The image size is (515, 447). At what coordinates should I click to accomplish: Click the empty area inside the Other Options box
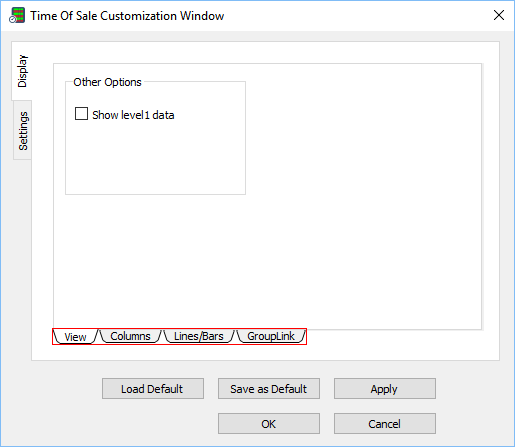(x=155, y=157)
